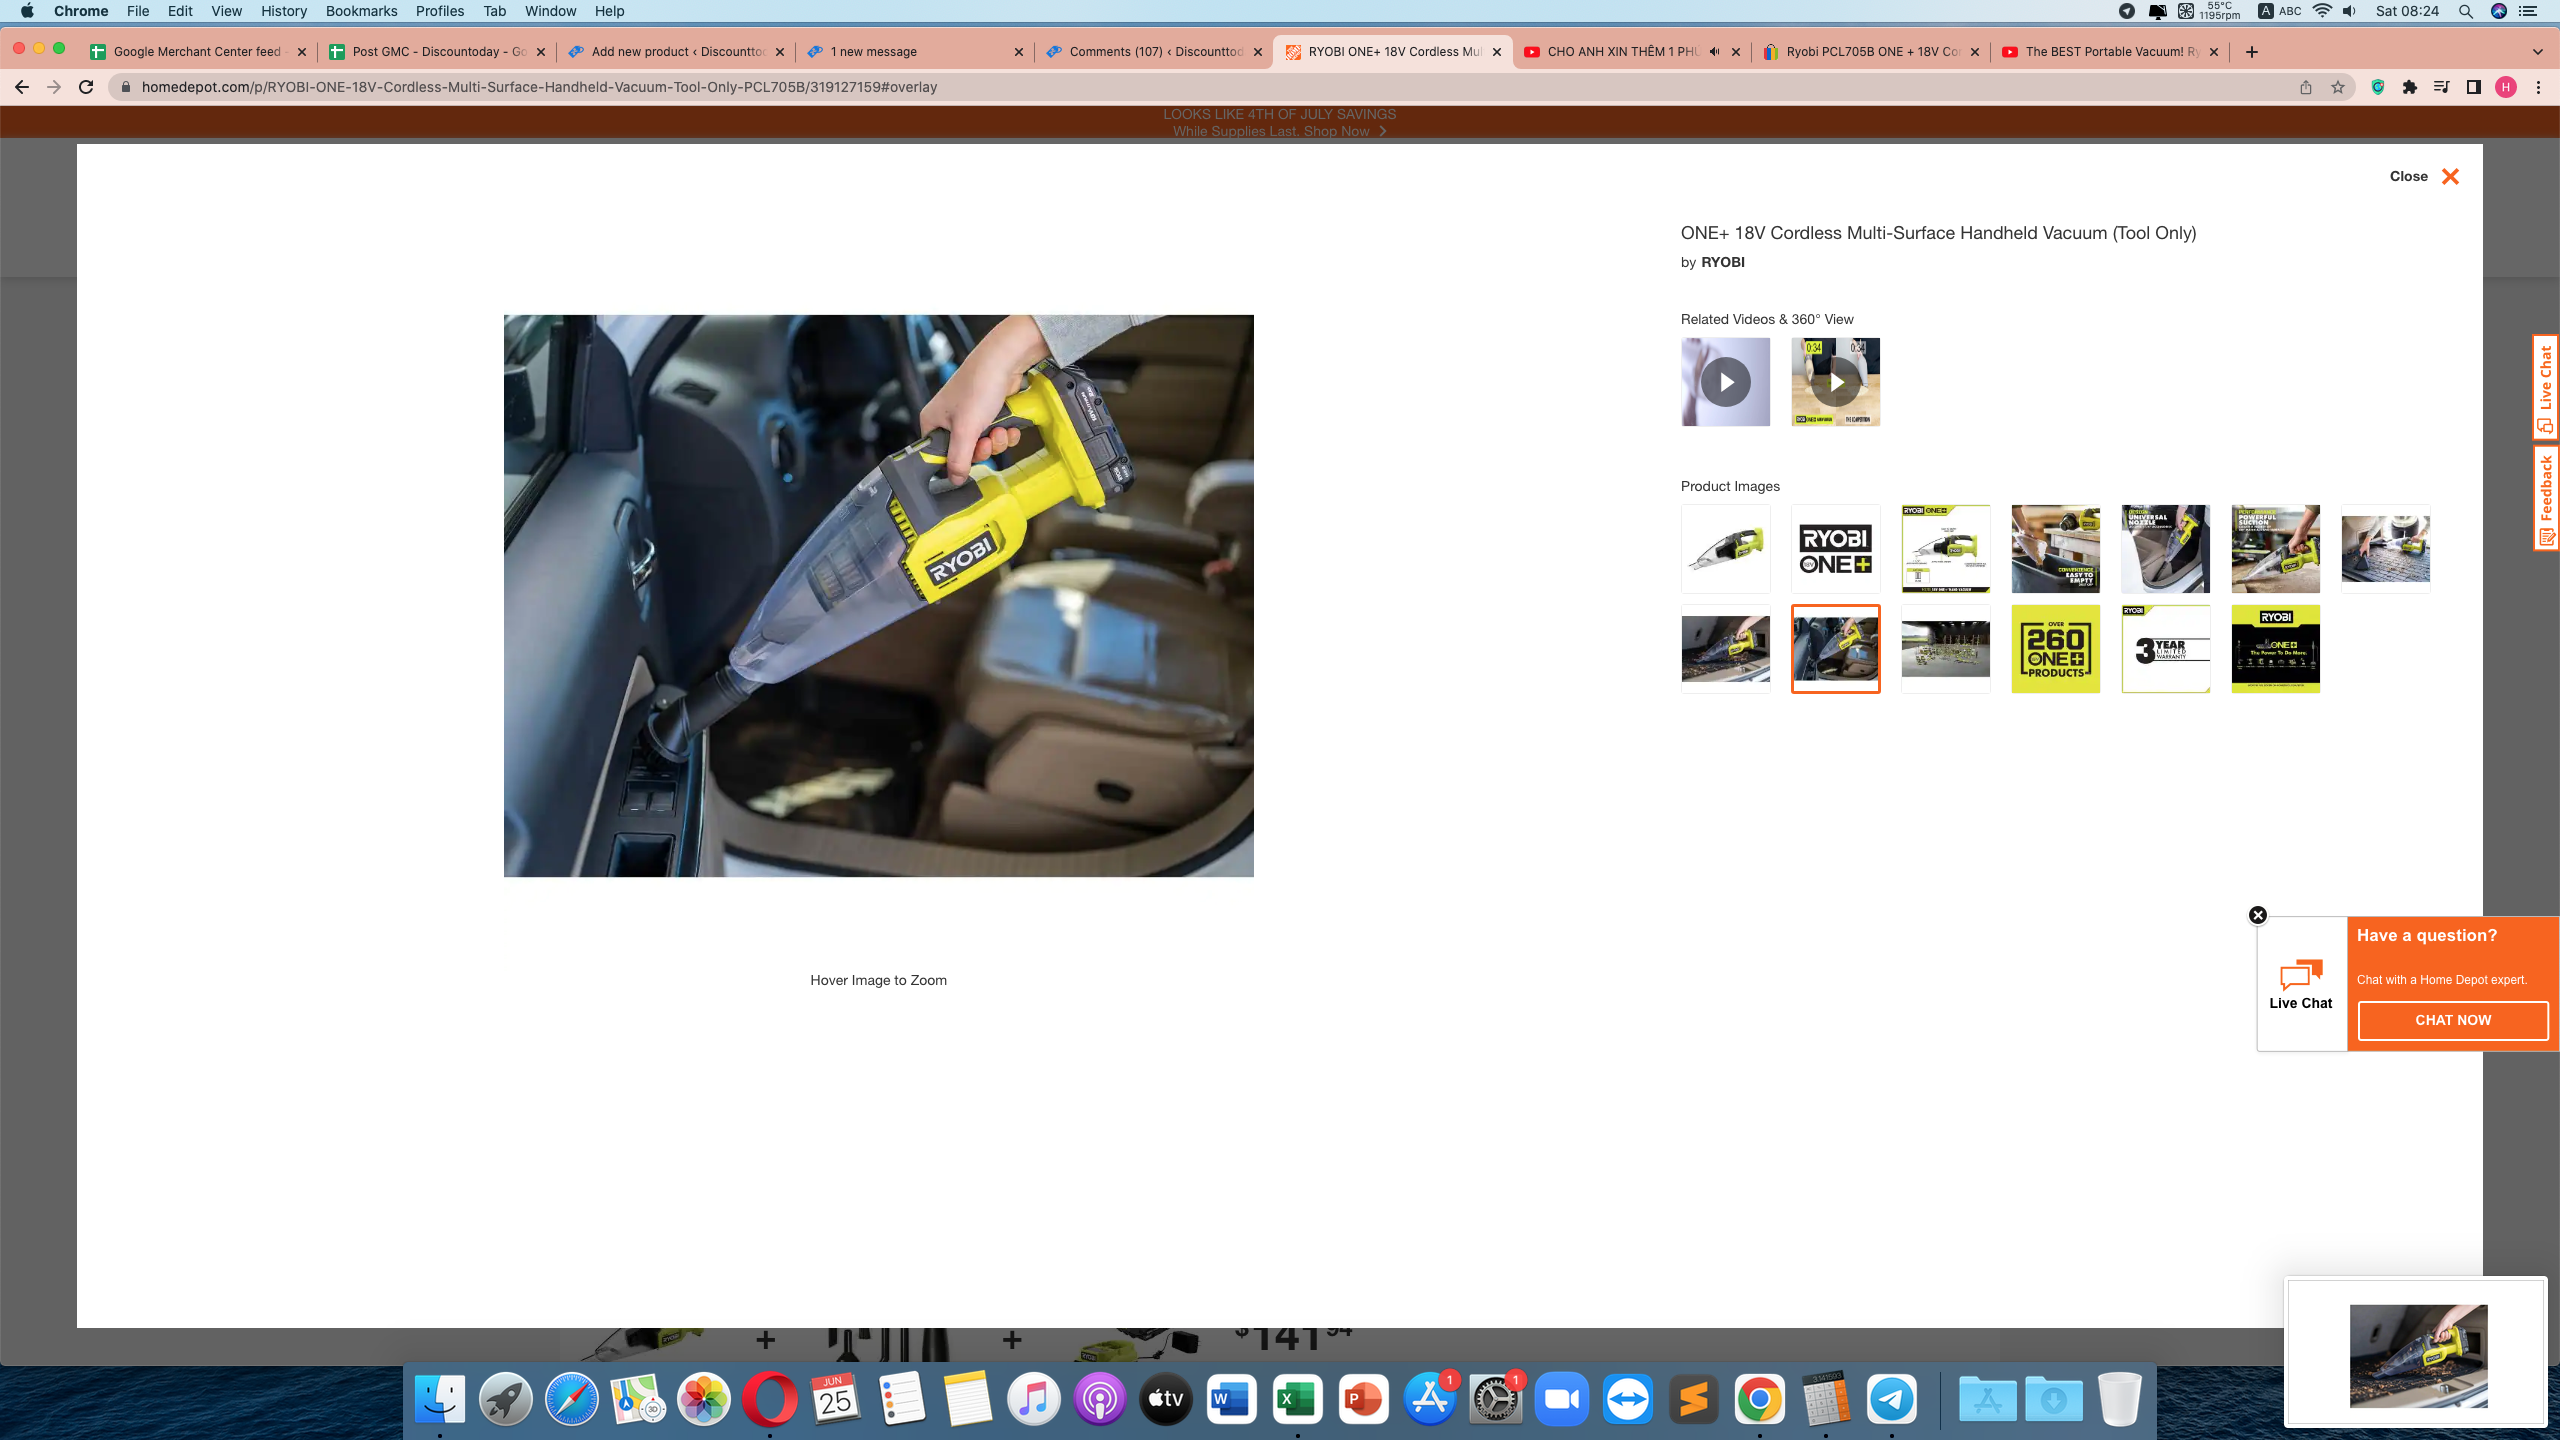The image size is (2560, 1440).
Task: Dismiss the Have a question chat popup
Action: pos(2257,915)
